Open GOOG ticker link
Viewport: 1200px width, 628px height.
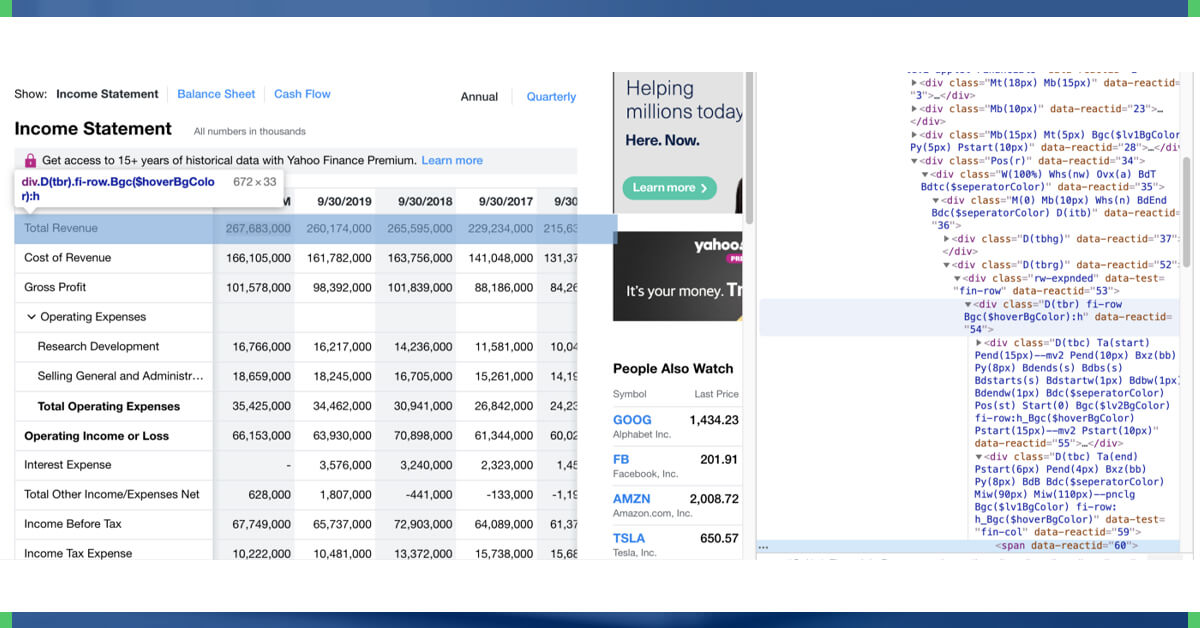(x=632, y=420)
